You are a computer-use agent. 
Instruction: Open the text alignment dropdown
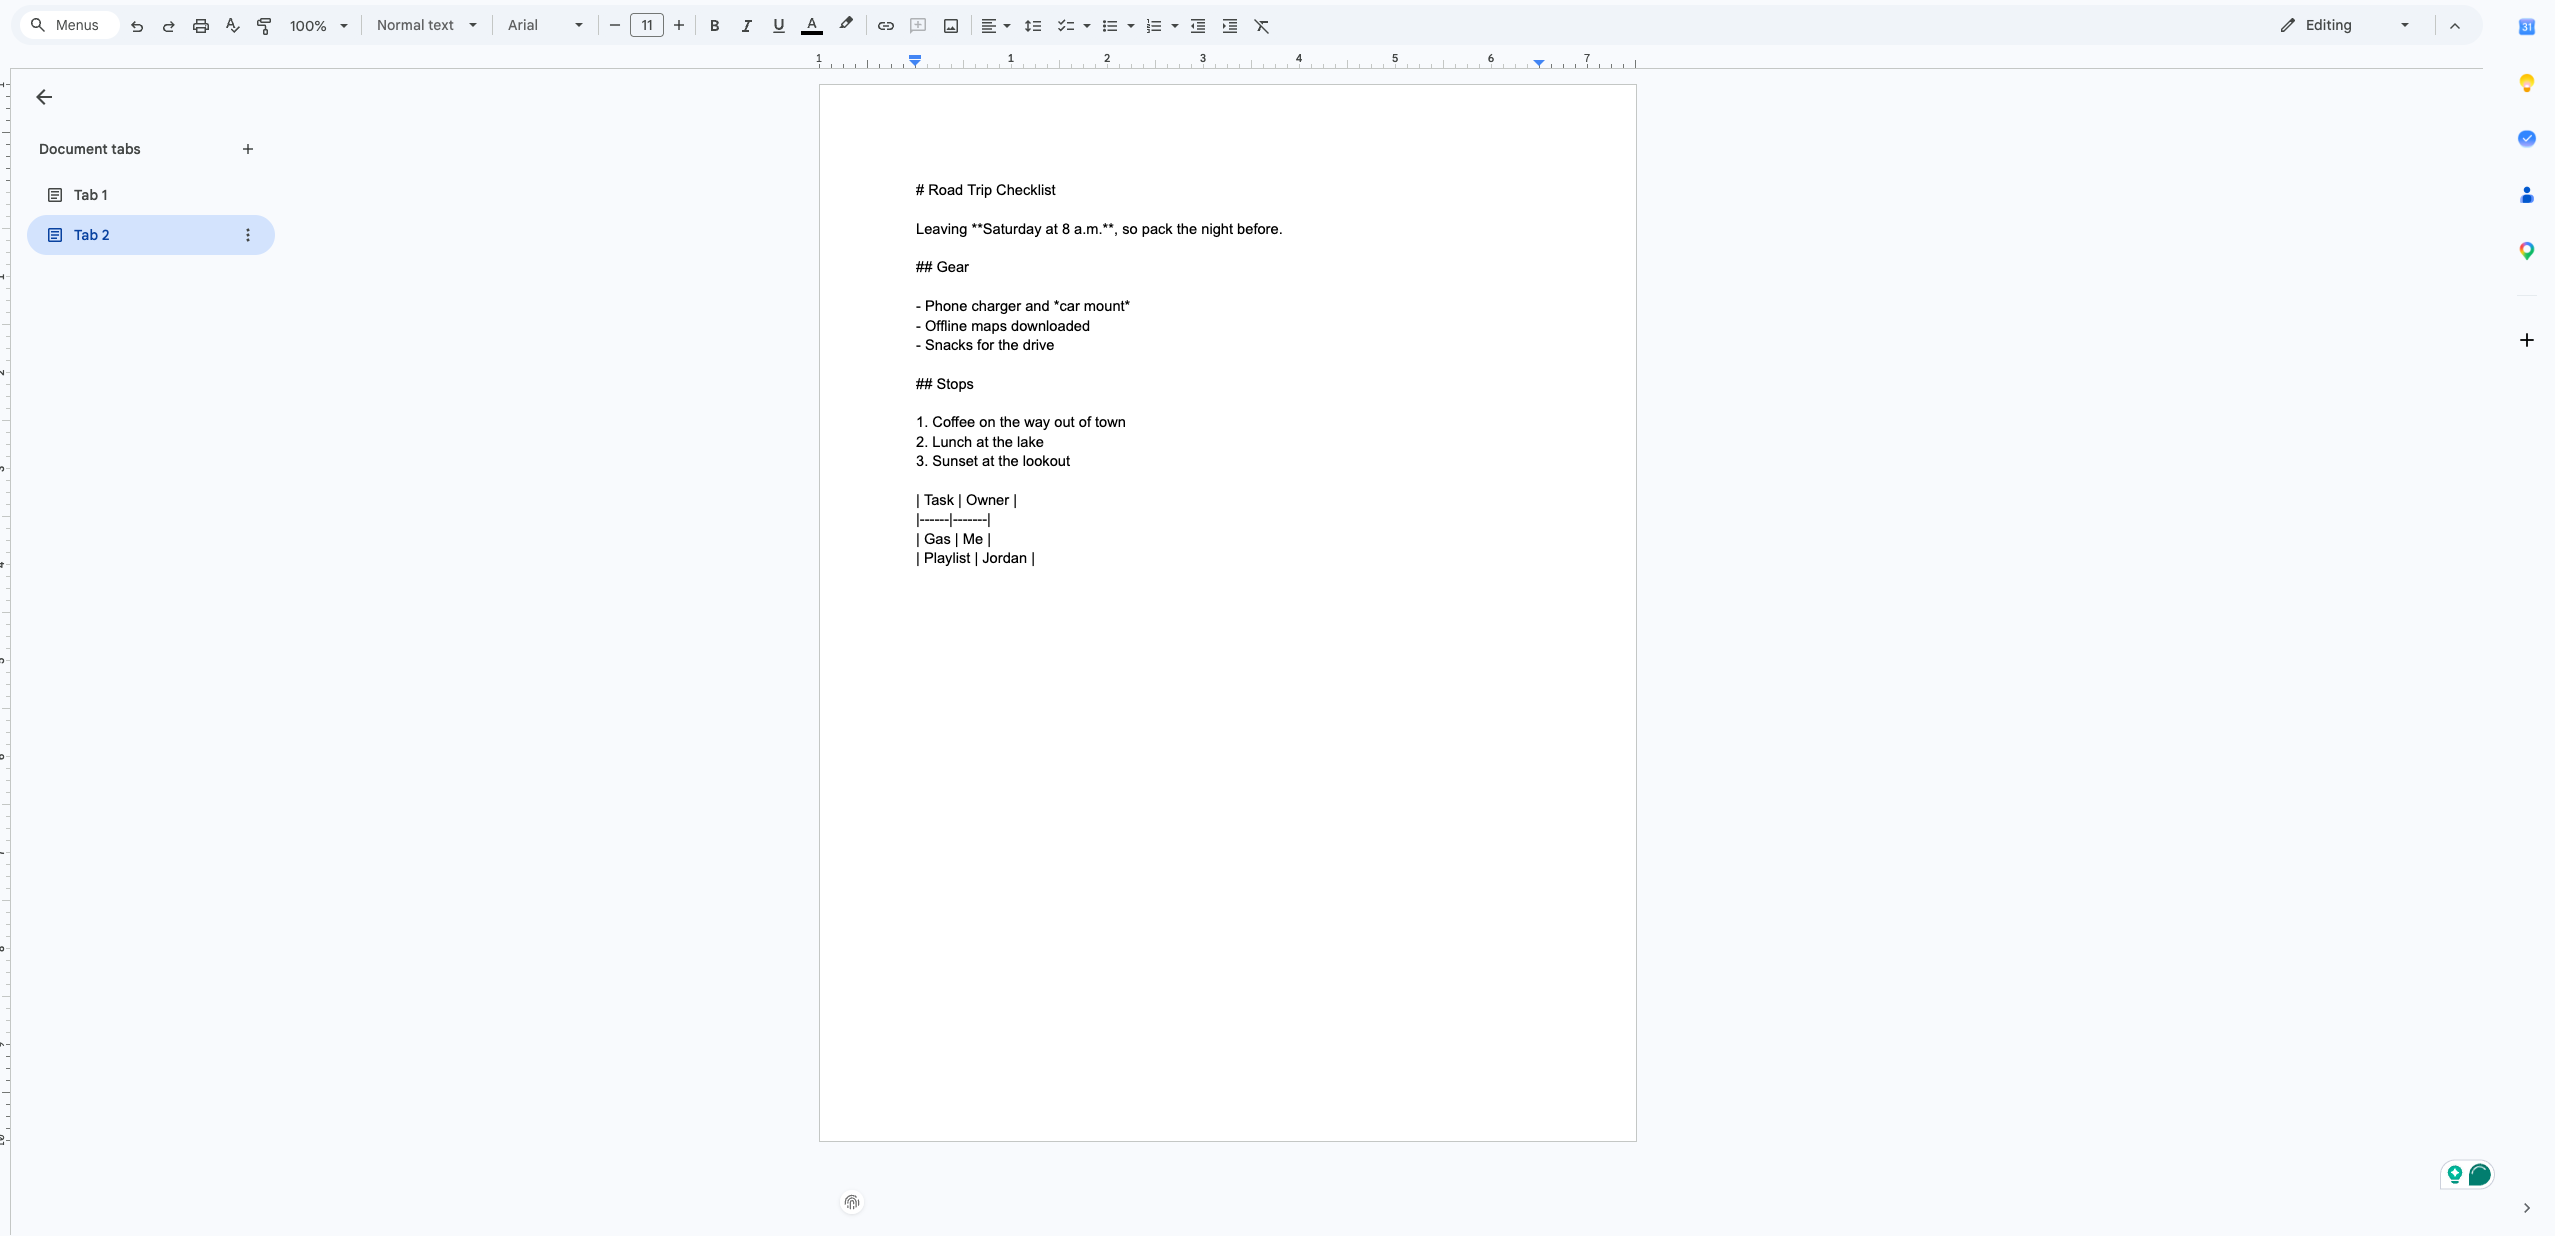[995, 26]
